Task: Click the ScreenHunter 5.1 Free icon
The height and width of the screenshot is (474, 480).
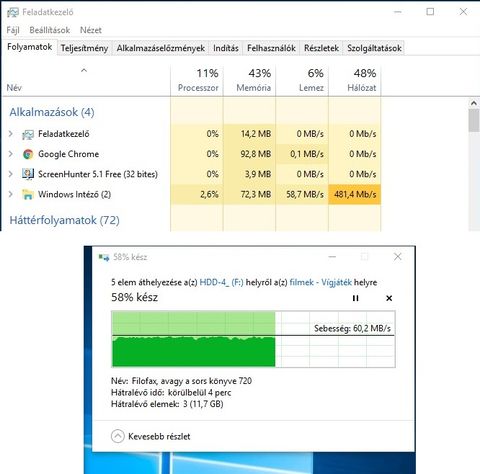Action: [x=28, y=174]
